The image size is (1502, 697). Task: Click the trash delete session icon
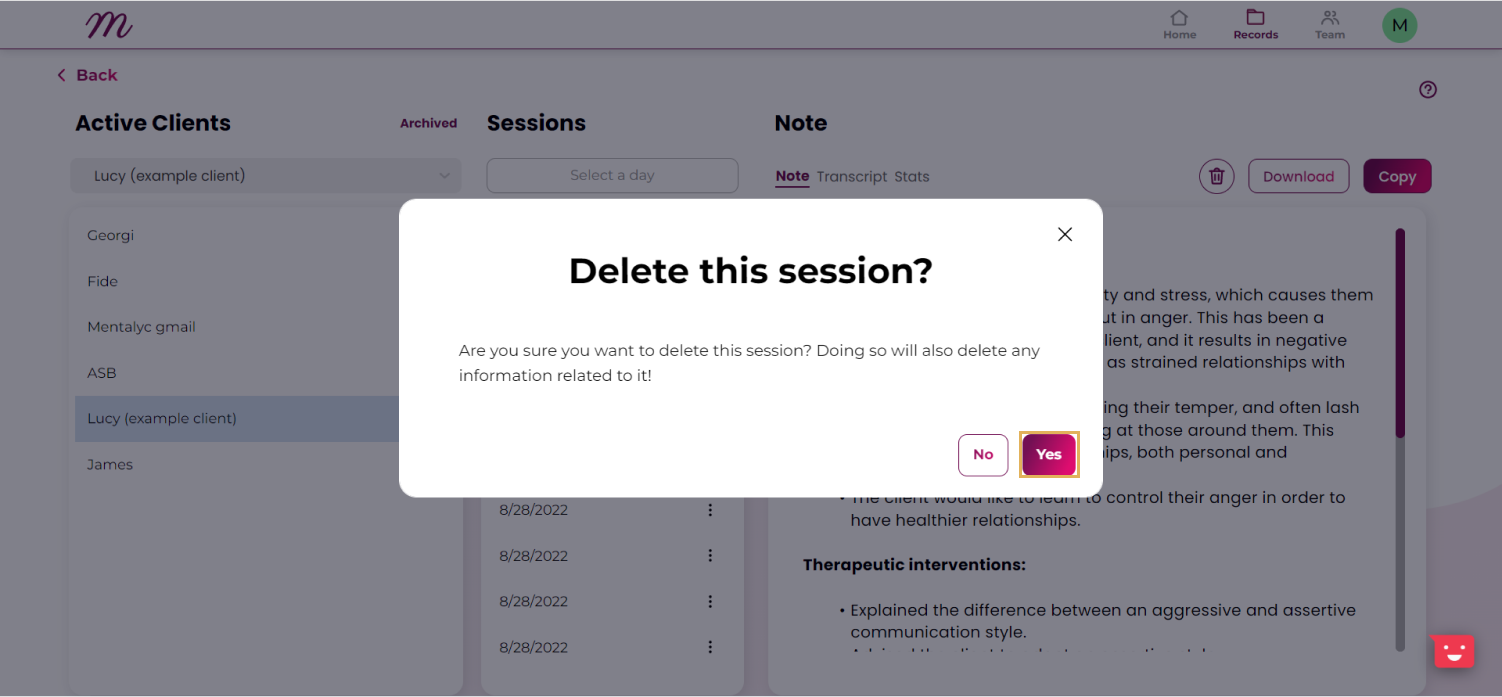coord(1216,177)
